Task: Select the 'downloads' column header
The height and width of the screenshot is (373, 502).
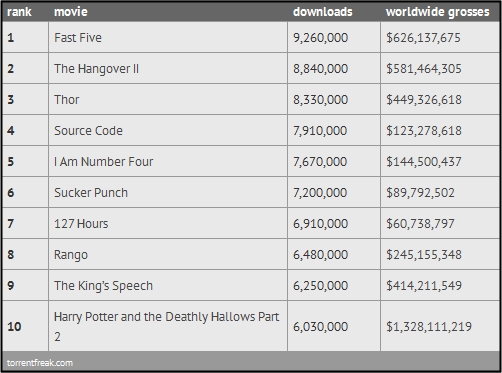Action: tap(322, 12)
